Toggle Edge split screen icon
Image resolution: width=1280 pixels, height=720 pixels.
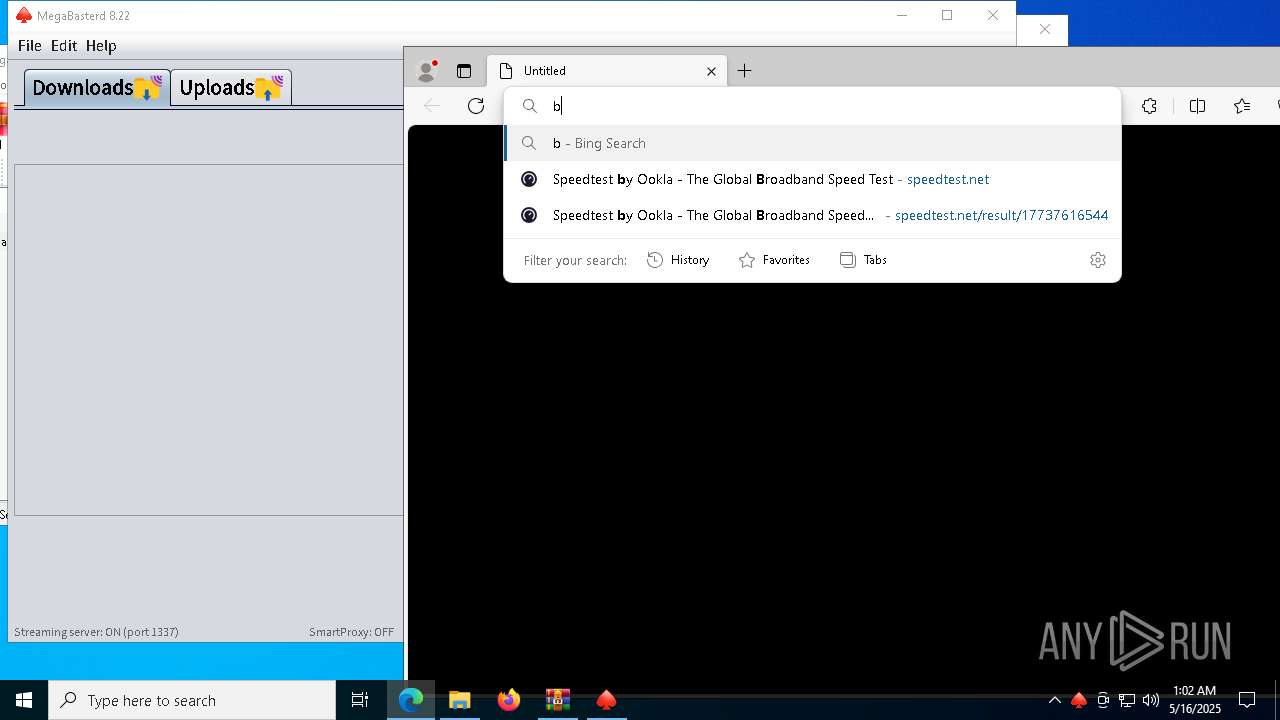pyautogui.click(x=1197, y=106)
